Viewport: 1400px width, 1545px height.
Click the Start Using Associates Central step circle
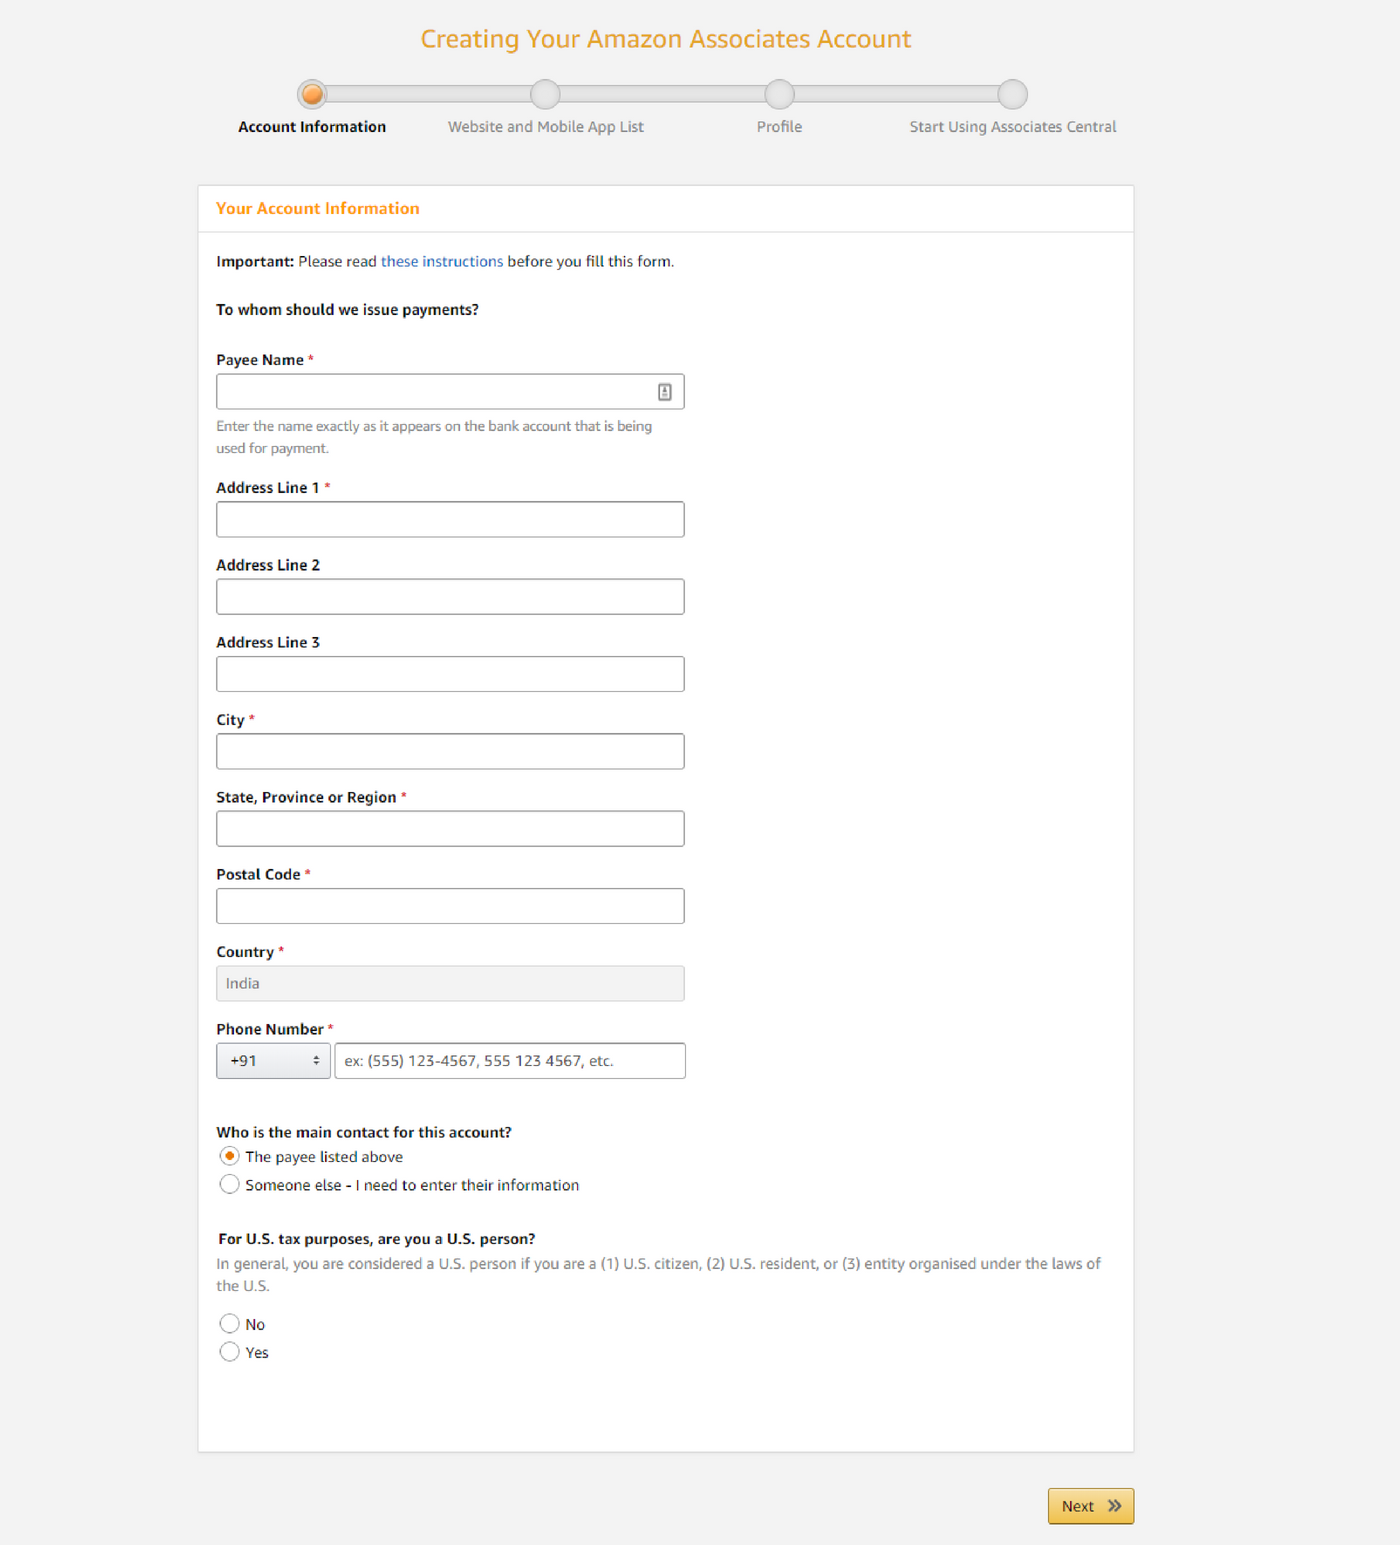pos(1012,94)
